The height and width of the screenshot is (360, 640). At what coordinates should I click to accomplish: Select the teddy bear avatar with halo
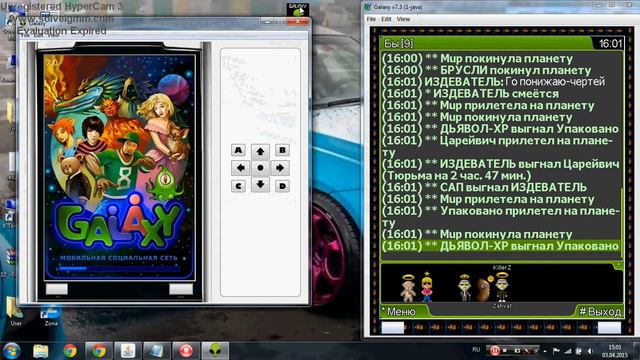[x=407, y=288]
